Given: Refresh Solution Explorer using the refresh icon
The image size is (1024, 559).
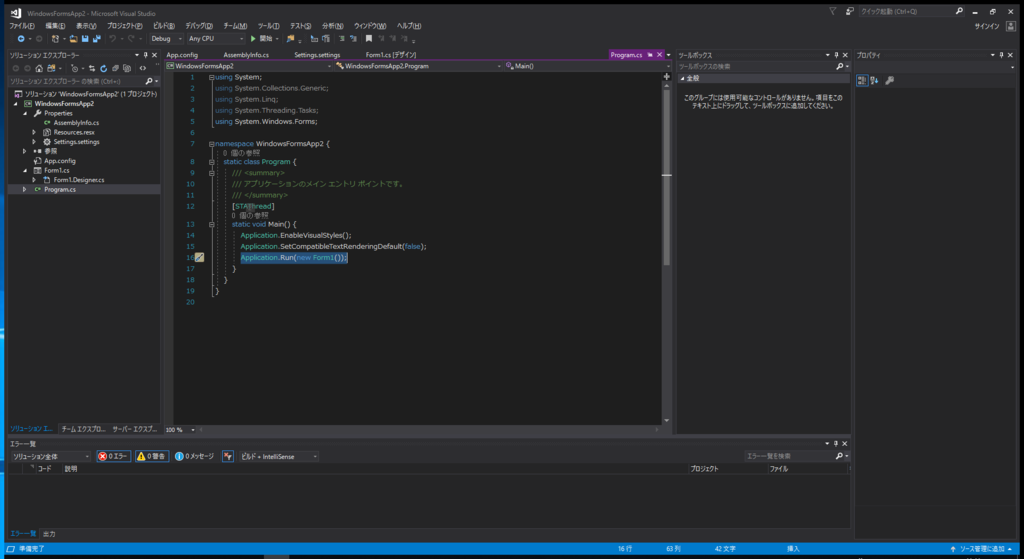Looking at the screenshot, I should point(103,68).
